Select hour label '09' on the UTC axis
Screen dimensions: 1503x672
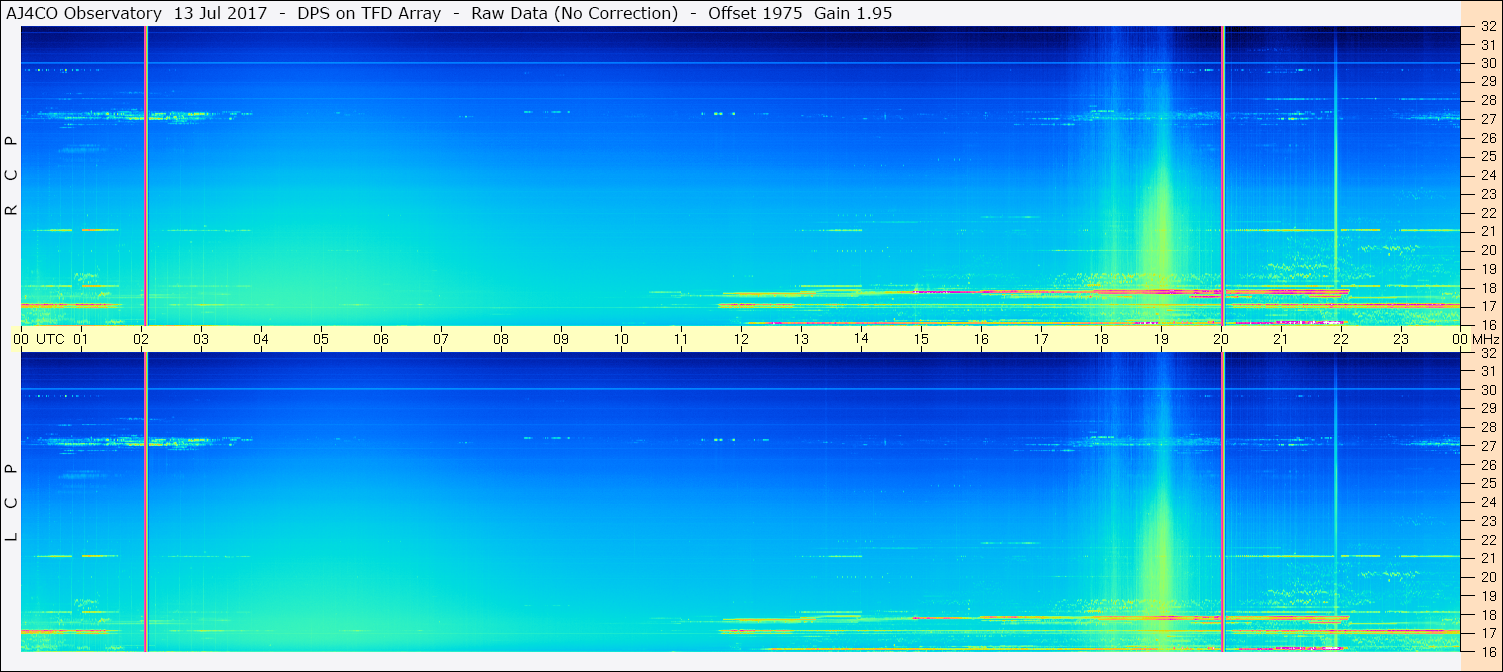[x=561, y=339]
